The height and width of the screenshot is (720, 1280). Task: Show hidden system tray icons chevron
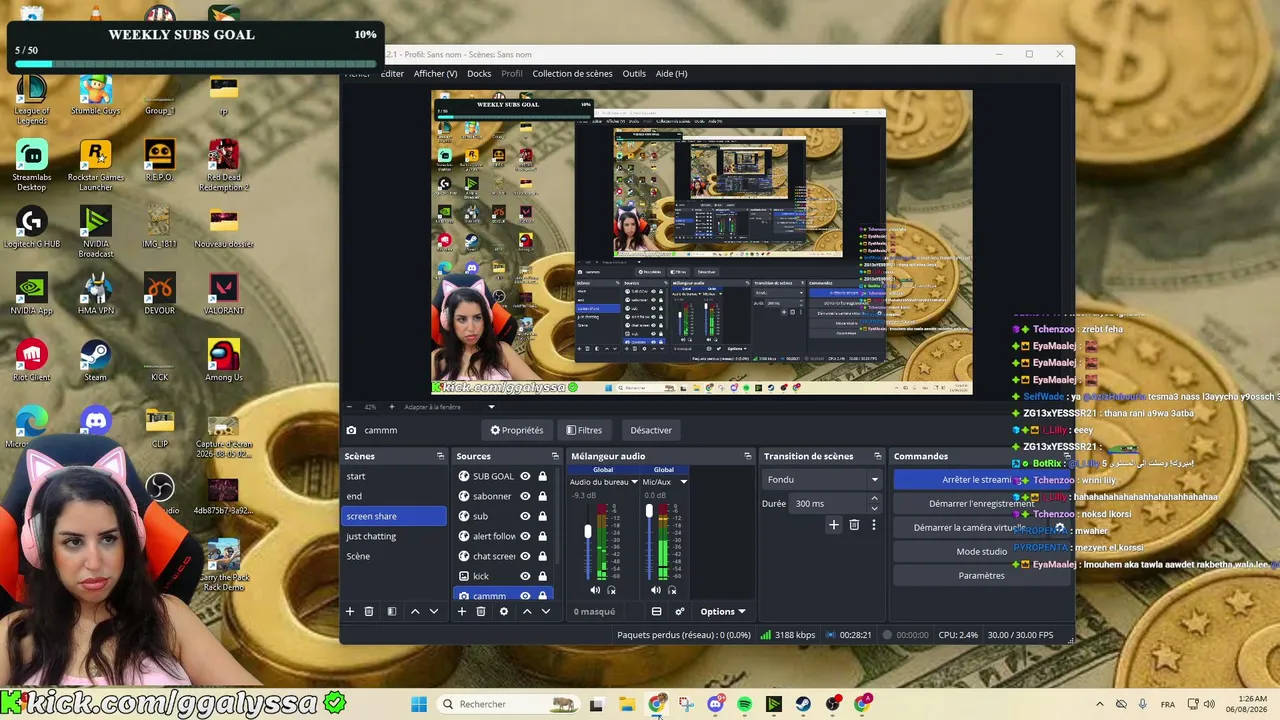point(1099,704)
